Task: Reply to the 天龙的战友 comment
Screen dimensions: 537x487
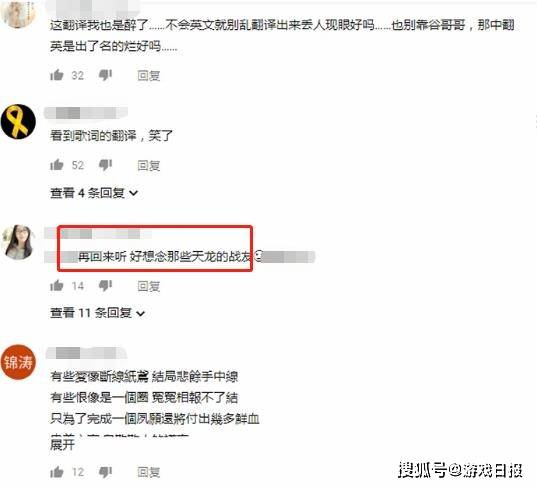Action: pyautogui.click(x=149, y=286)
